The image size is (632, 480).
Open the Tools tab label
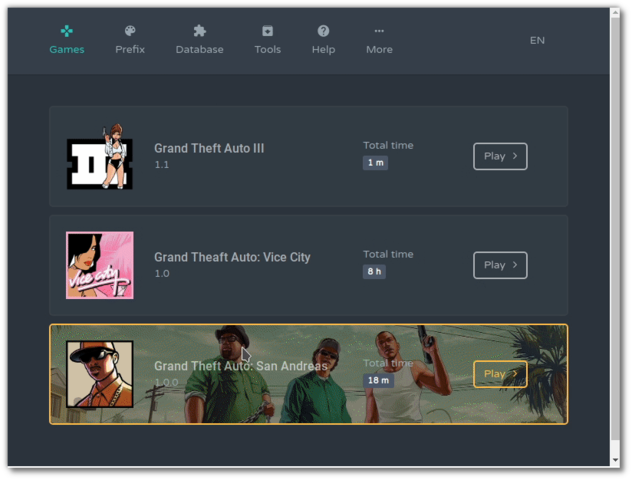pos(268,50)
